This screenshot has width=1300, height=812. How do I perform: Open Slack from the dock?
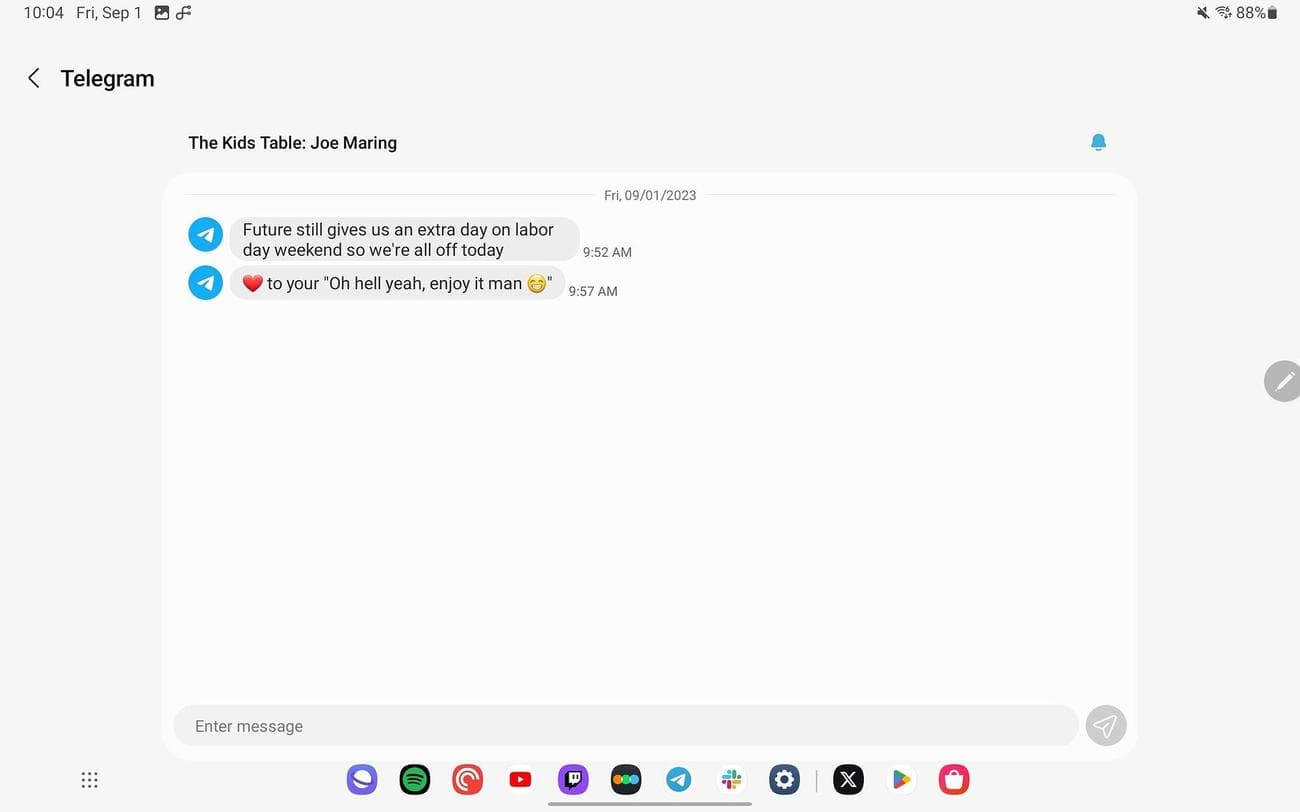731,779
